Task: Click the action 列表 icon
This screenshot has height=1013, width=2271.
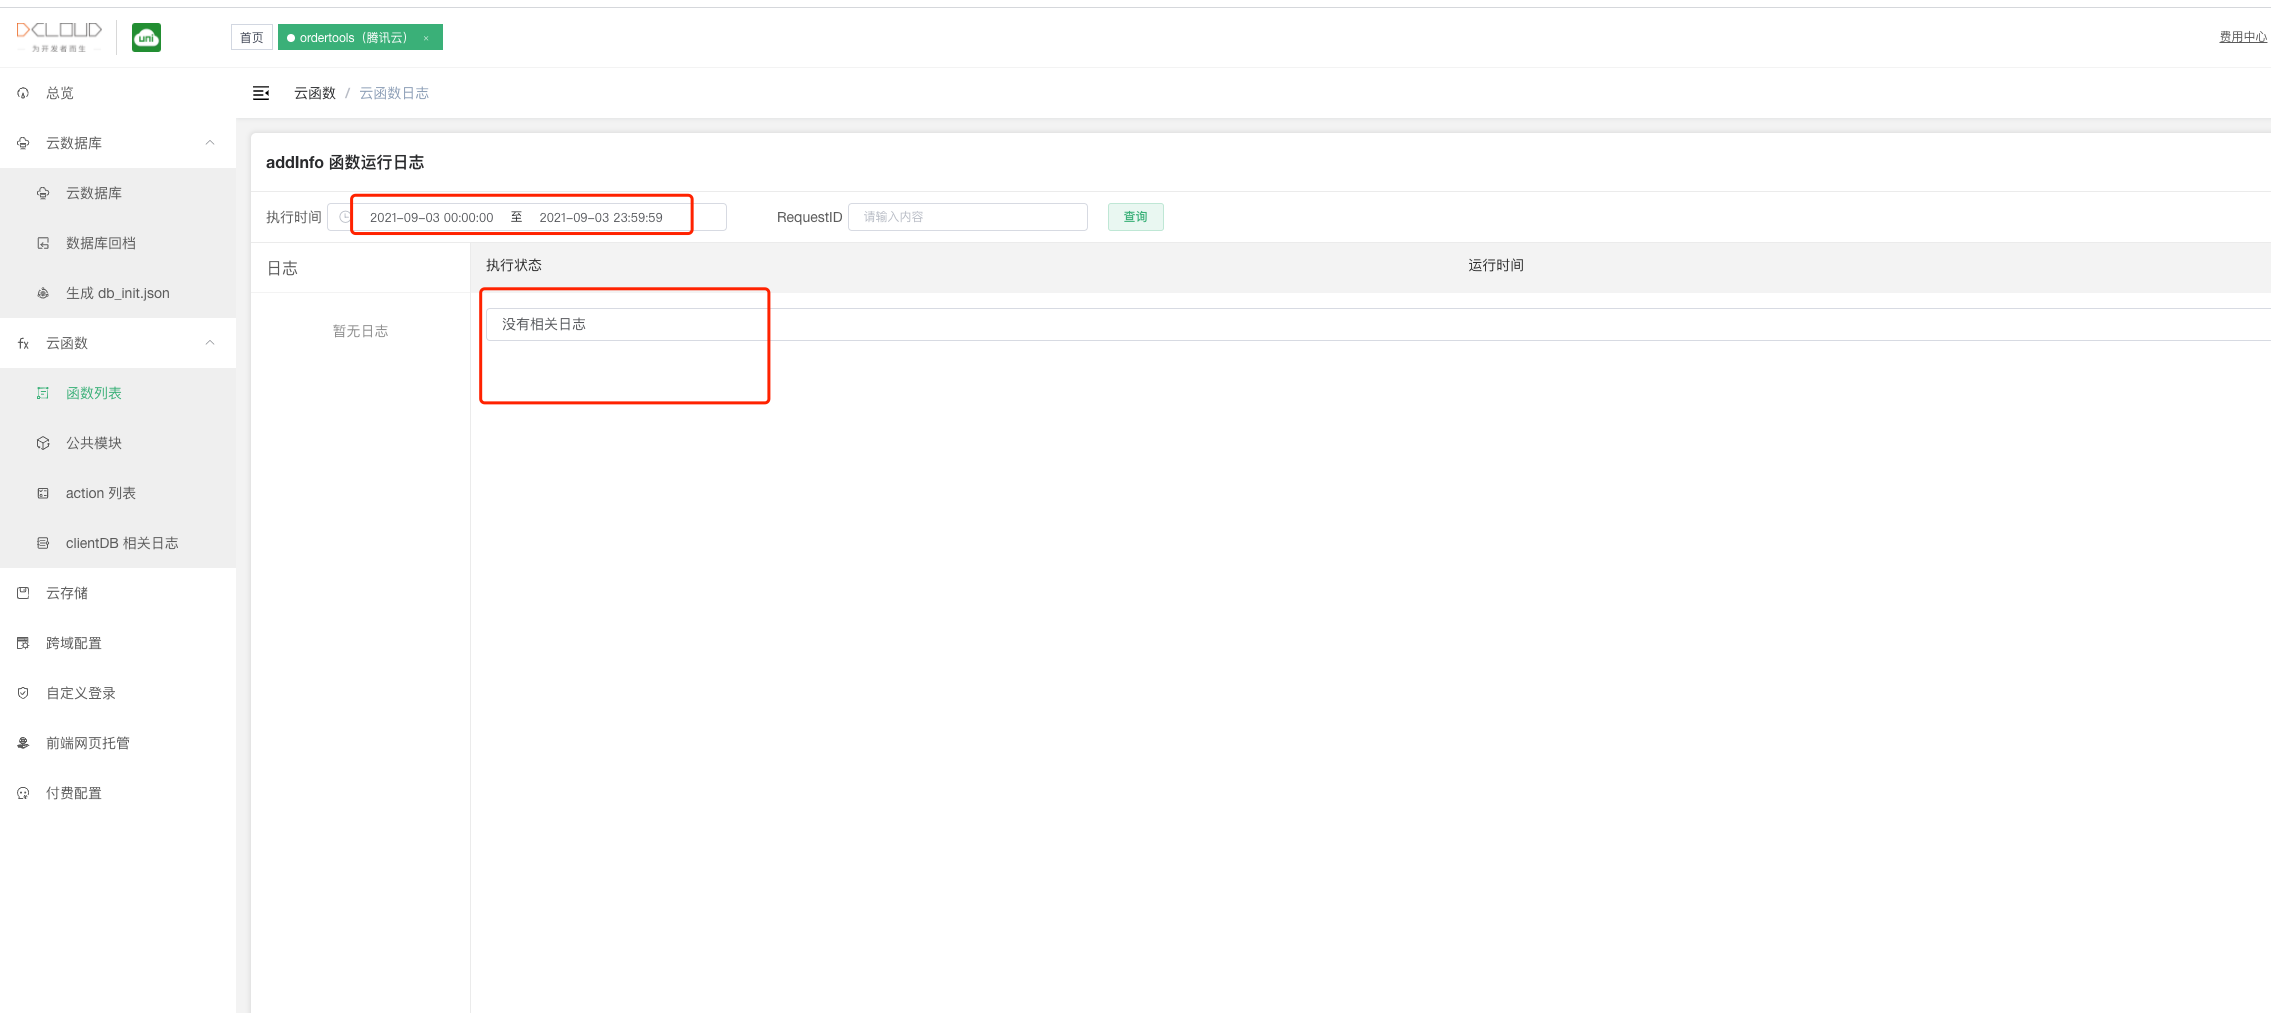Action: (43, 493)
